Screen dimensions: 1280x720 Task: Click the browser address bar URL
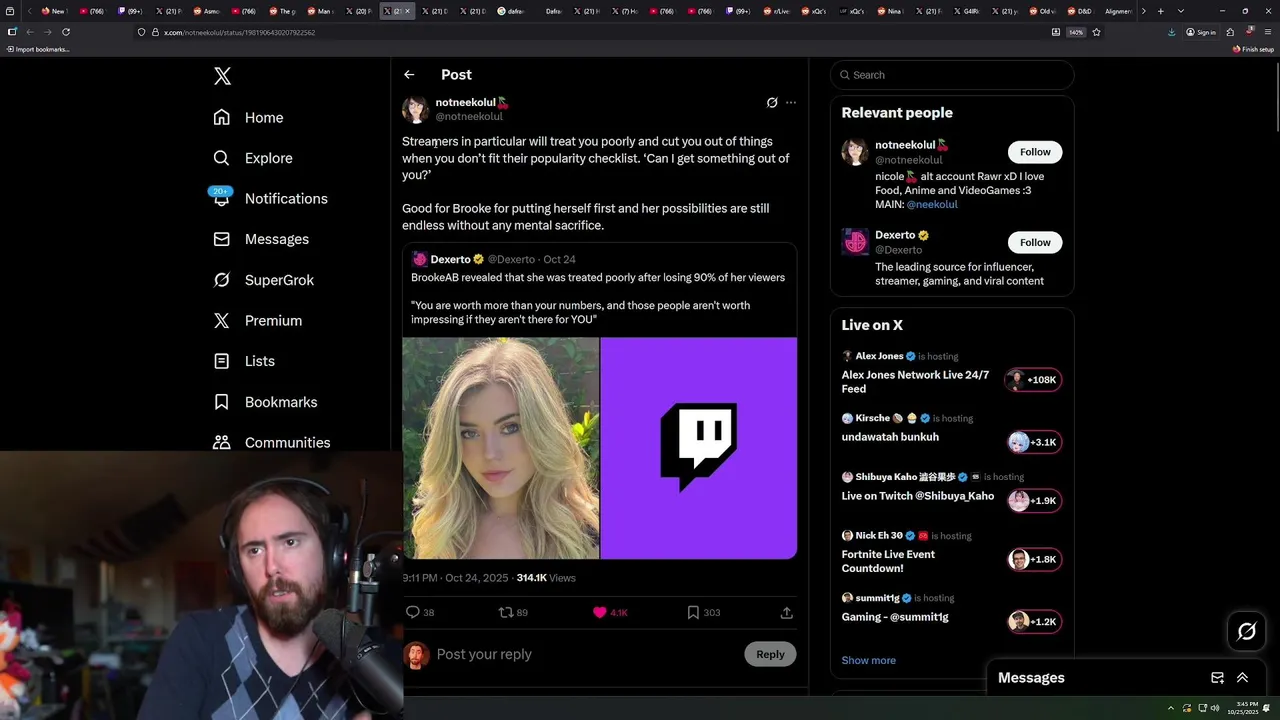pyautogui.click(x=239, y=32)
